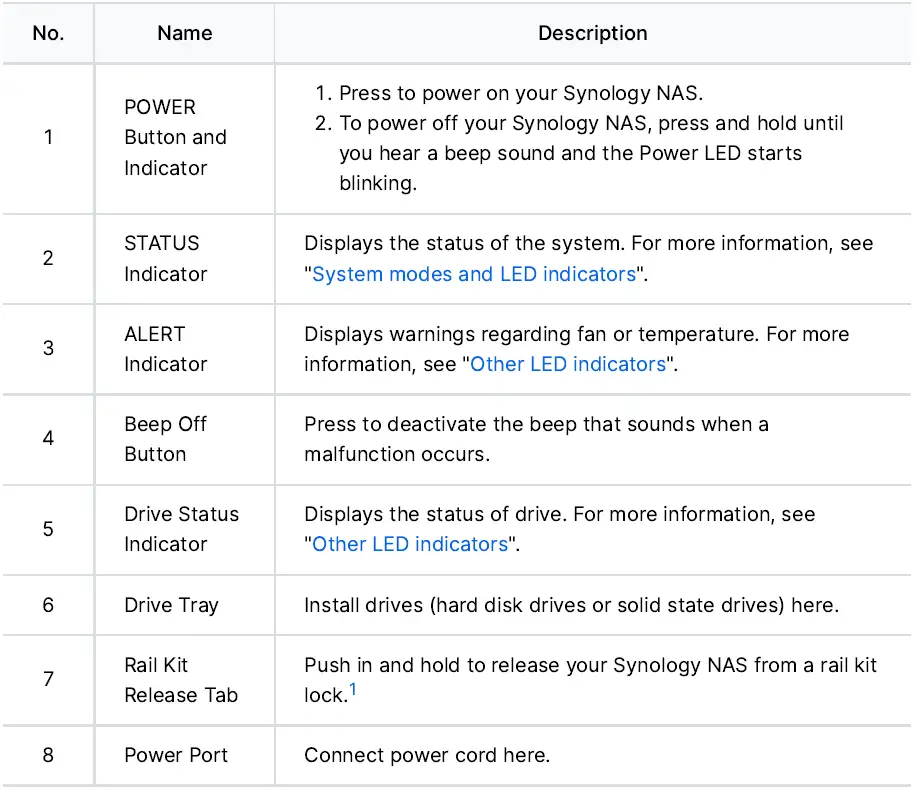Click the "Power Port" name cell
The height and width of the screenshot is (791, 916).
click(x=176, y=755)
